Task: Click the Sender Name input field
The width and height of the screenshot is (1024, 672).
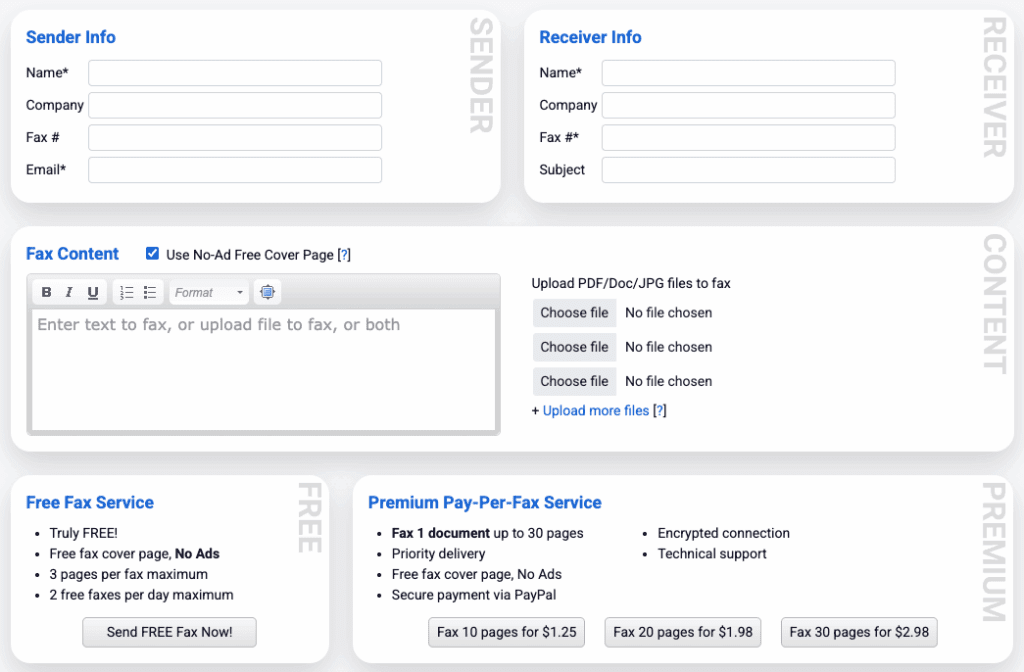Action: pos(234,72)
